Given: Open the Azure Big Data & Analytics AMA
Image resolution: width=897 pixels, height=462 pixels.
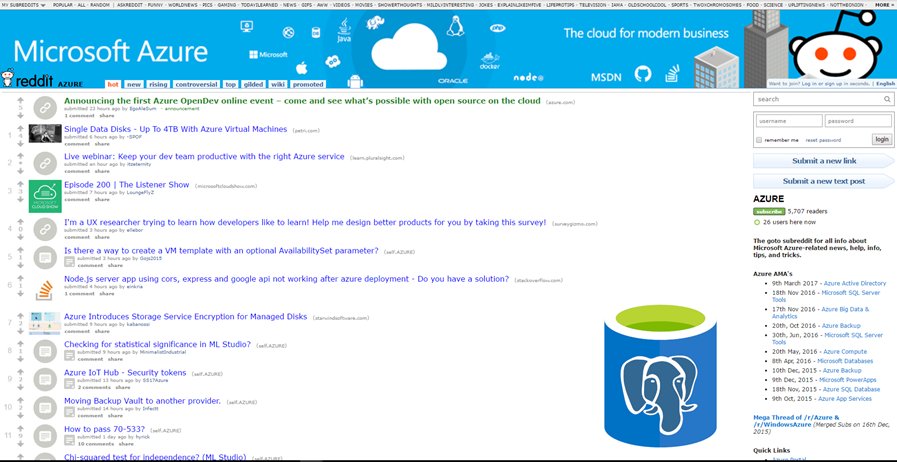Looking at the screenshot, I should point(820,313).
